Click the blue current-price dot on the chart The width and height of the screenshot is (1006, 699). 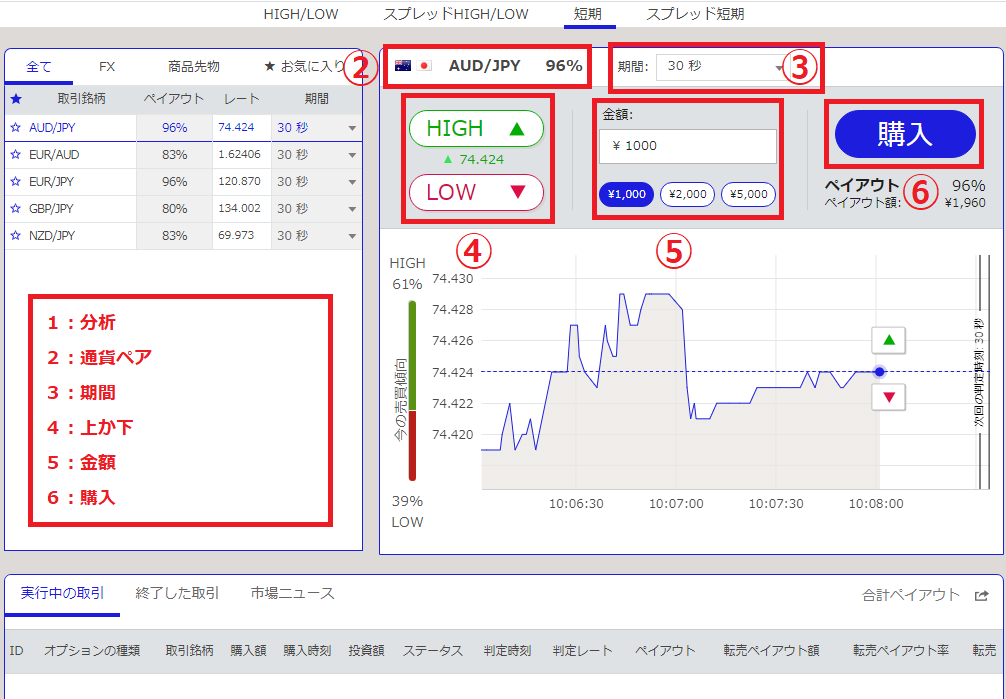pyautogui.click(x=880, y=372)
